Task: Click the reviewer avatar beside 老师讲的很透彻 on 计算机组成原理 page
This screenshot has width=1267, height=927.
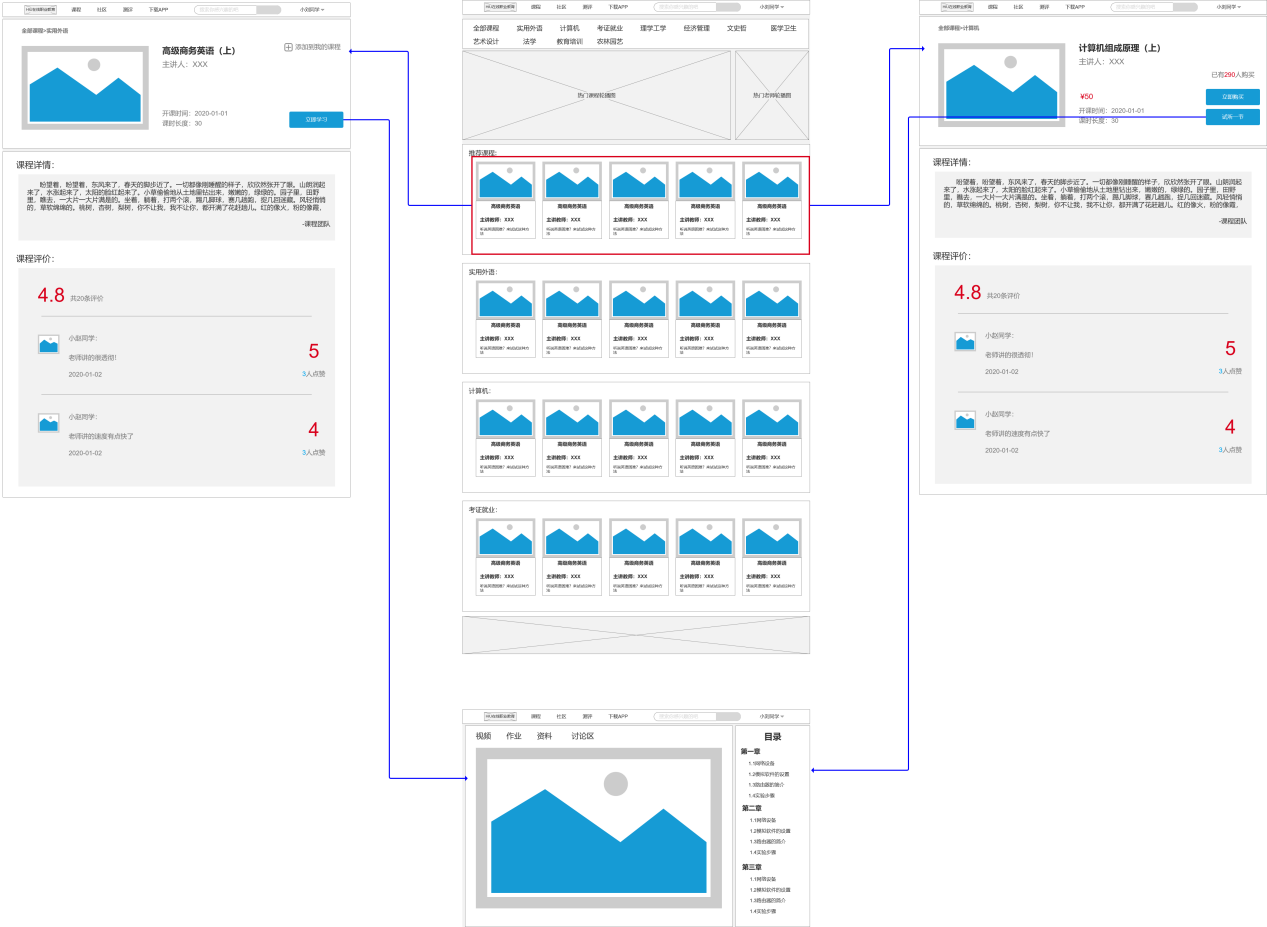Action: click(965, 341)
